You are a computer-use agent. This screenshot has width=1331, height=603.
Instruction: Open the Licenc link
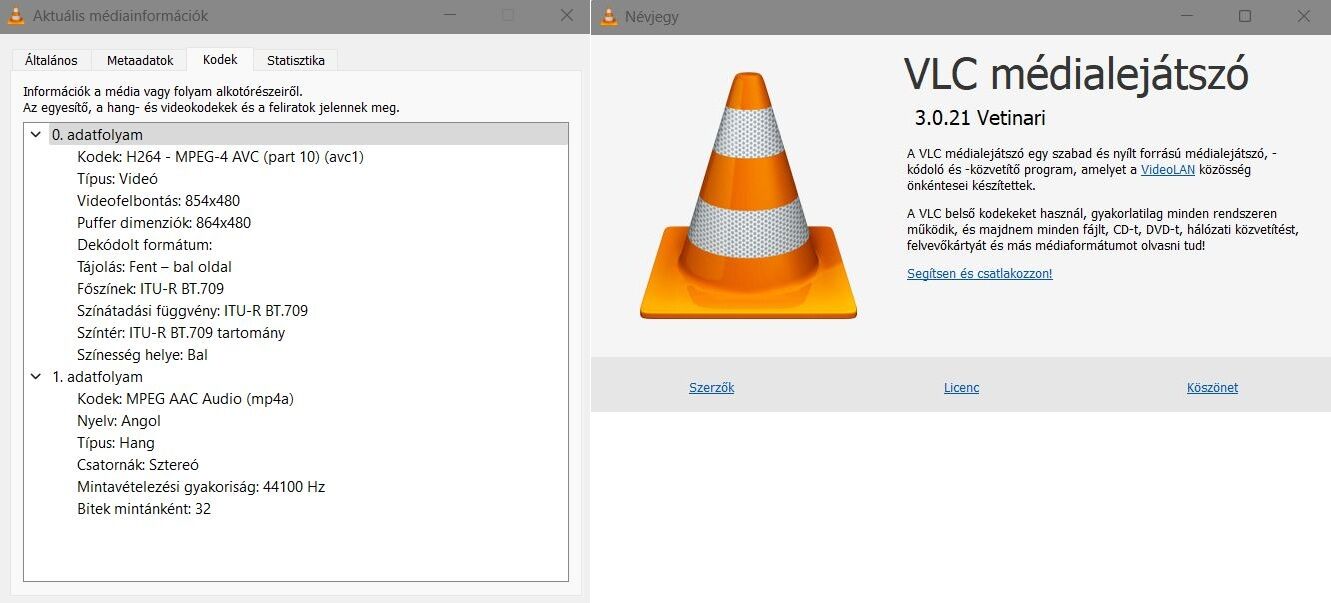961,387
